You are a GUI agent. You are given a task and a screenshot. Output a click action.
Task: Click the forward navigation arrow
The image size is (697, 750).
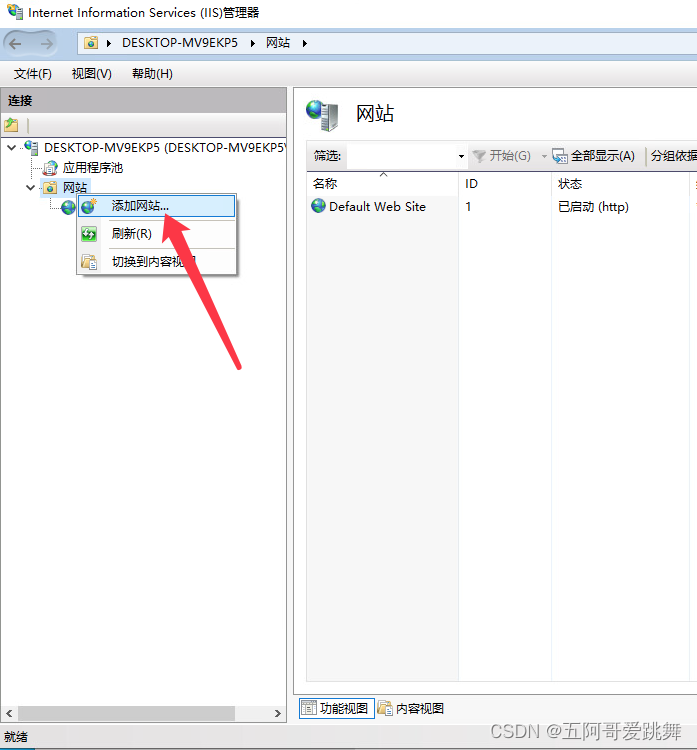click(46, 44)
